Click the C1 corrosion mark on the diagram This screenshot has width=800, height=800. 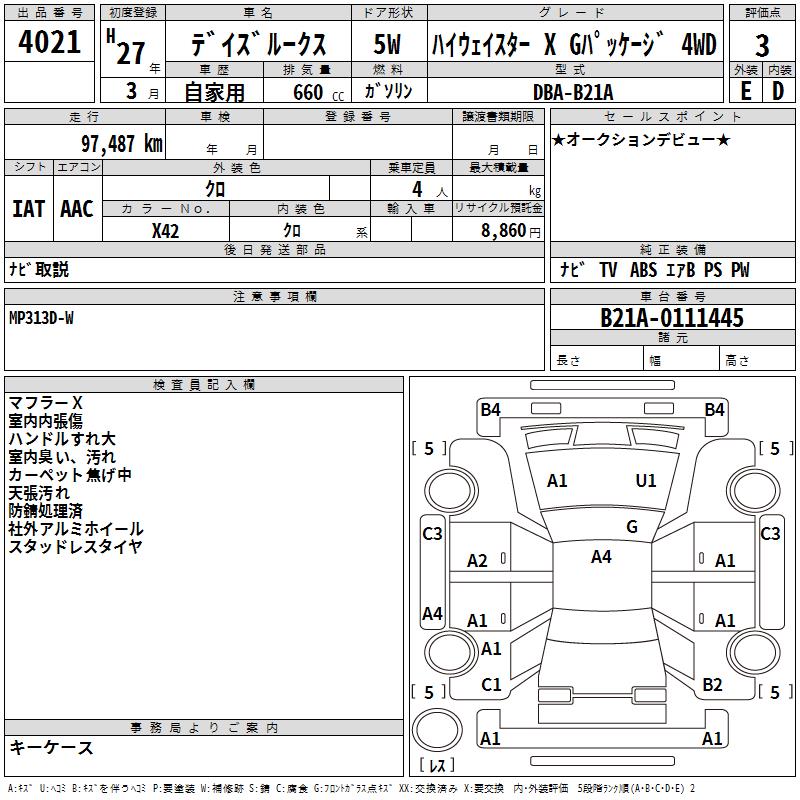pyautogui.click(x=491, y=685)
